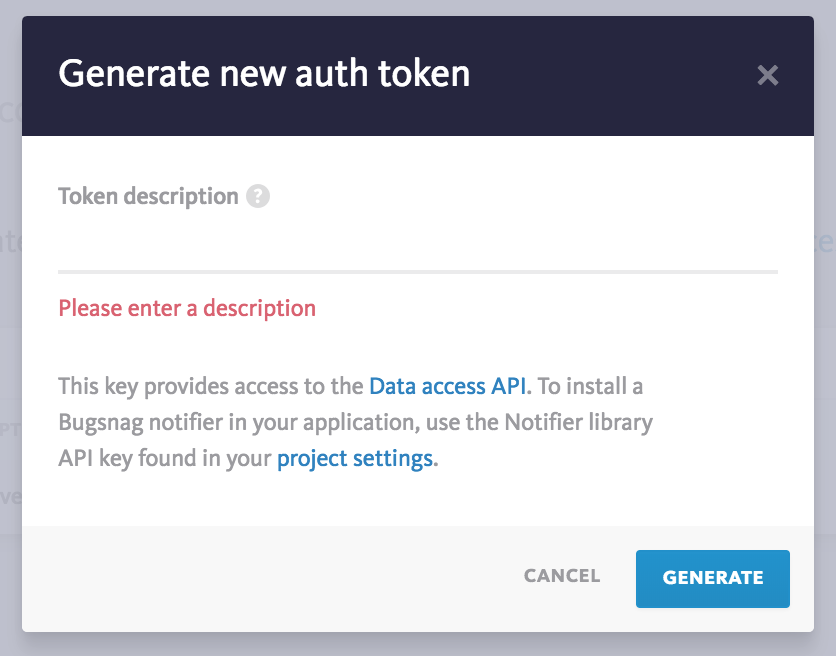Screen dimensions: 836x656
Task: Click the dimmed background right of dialog
Action: click(x=825, y=328)
